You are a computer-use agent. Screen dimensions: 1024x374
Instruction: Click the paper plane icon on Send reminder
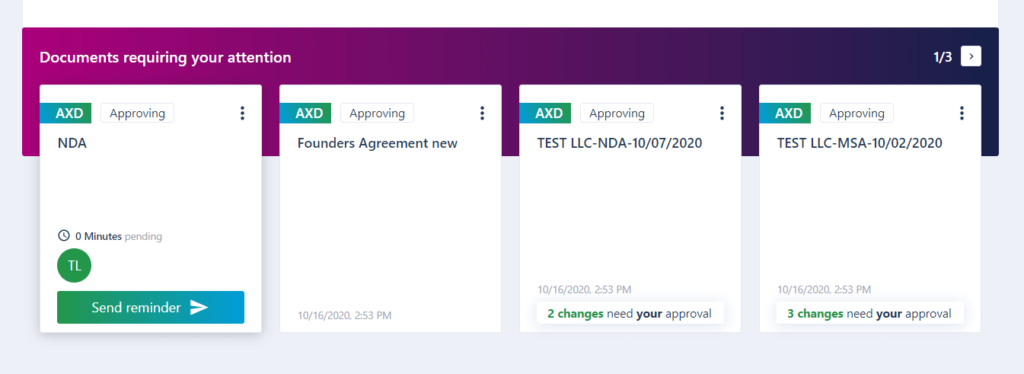pyautogui.click(x=199, y=307)
